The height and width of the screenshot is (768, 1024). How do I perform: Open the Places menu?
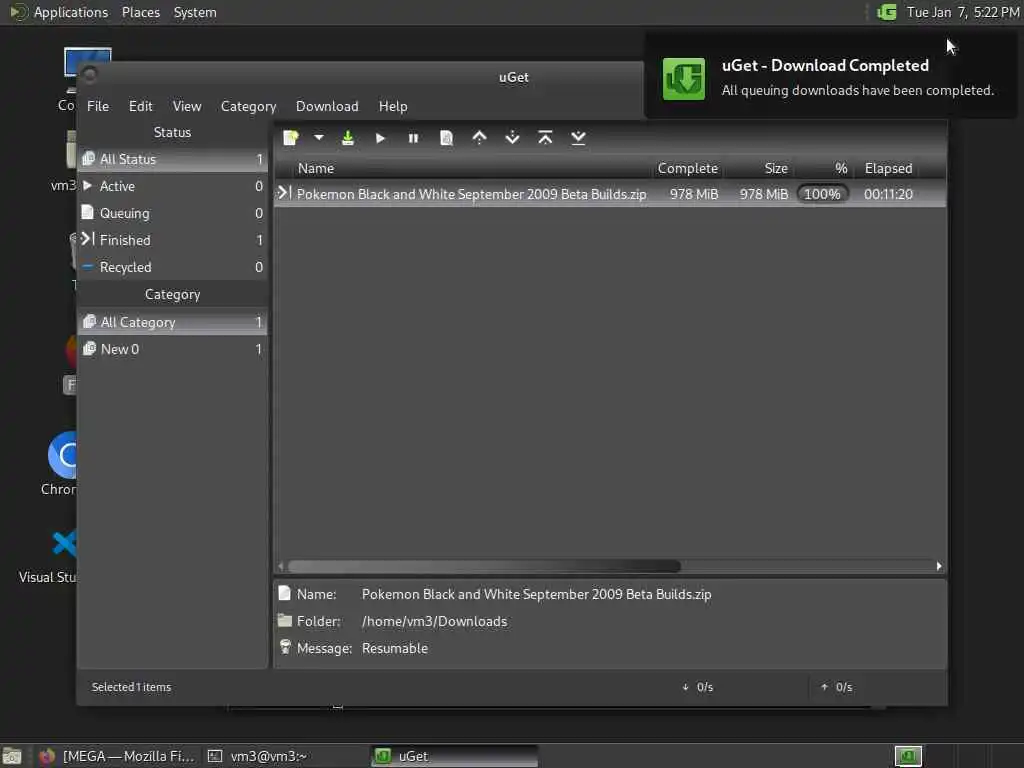coord(140,12)
